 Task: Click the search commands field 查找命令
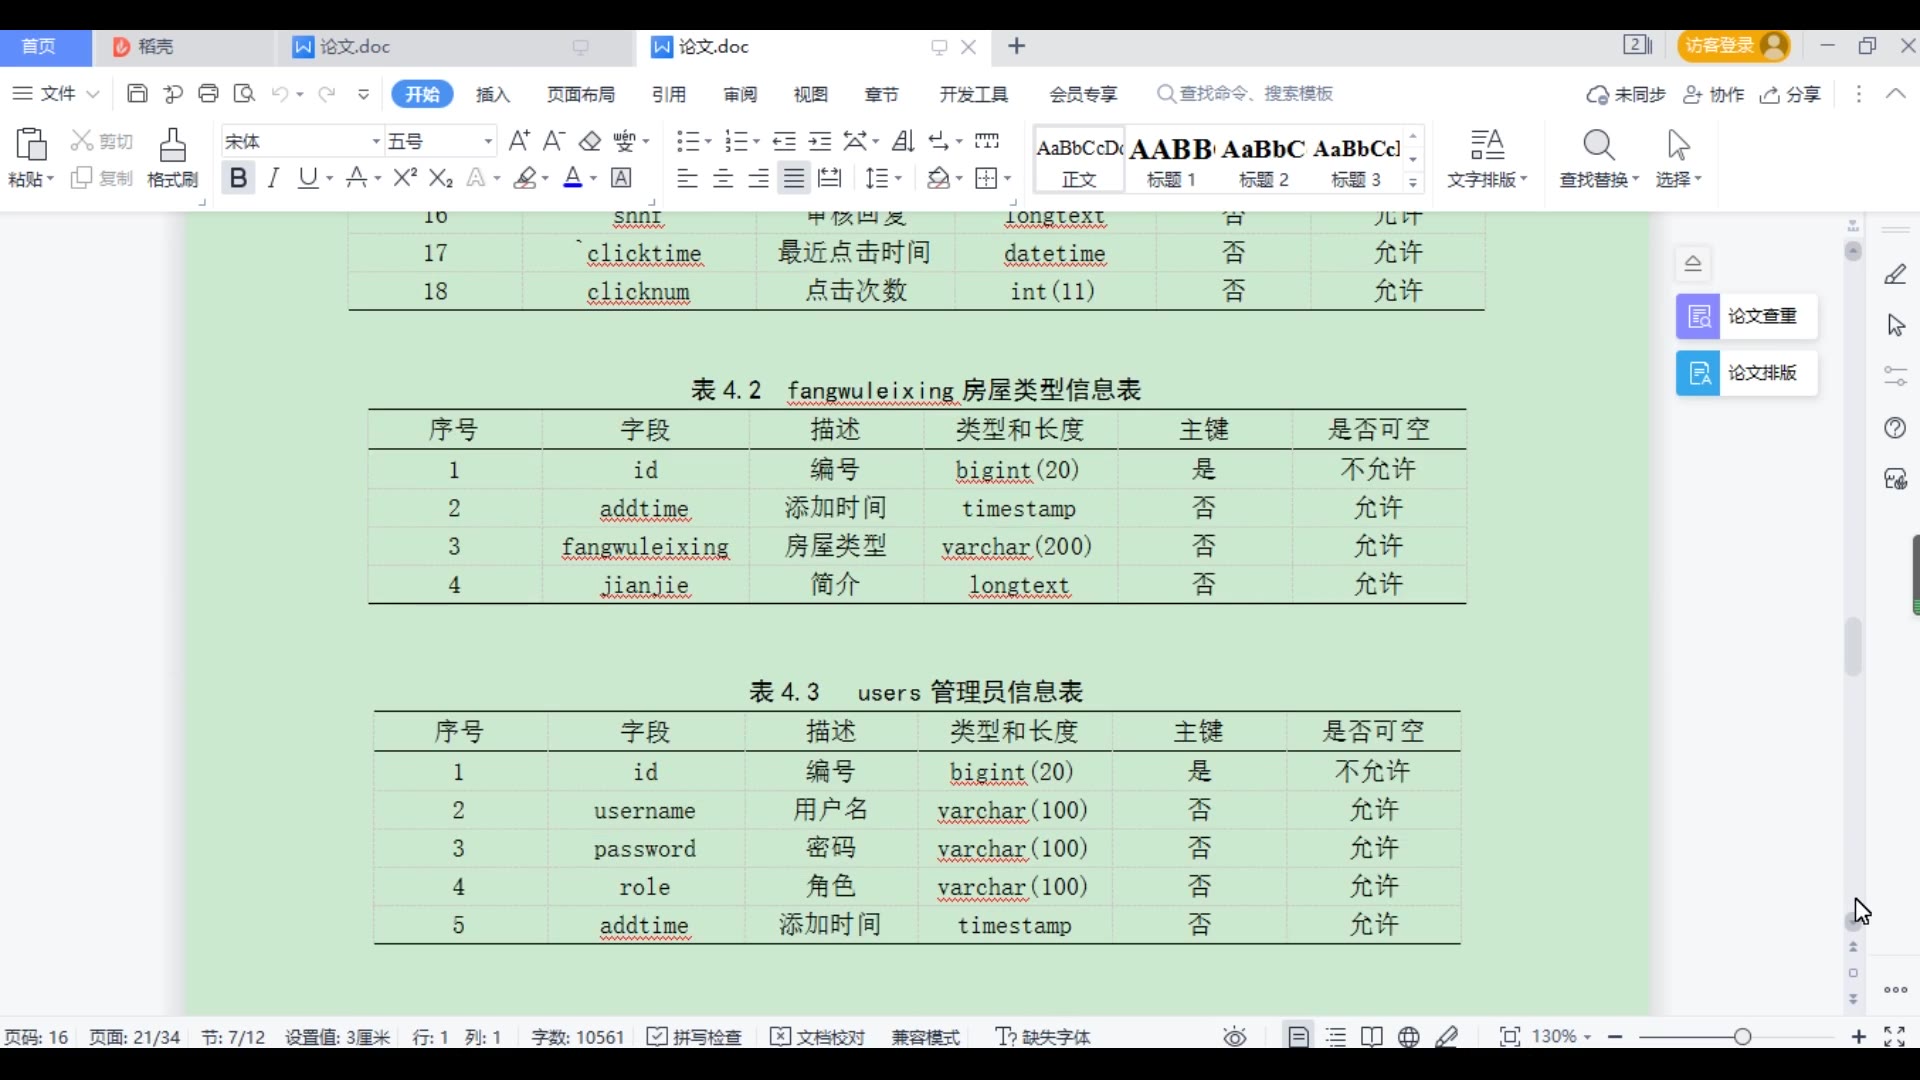coord(1256,94)
